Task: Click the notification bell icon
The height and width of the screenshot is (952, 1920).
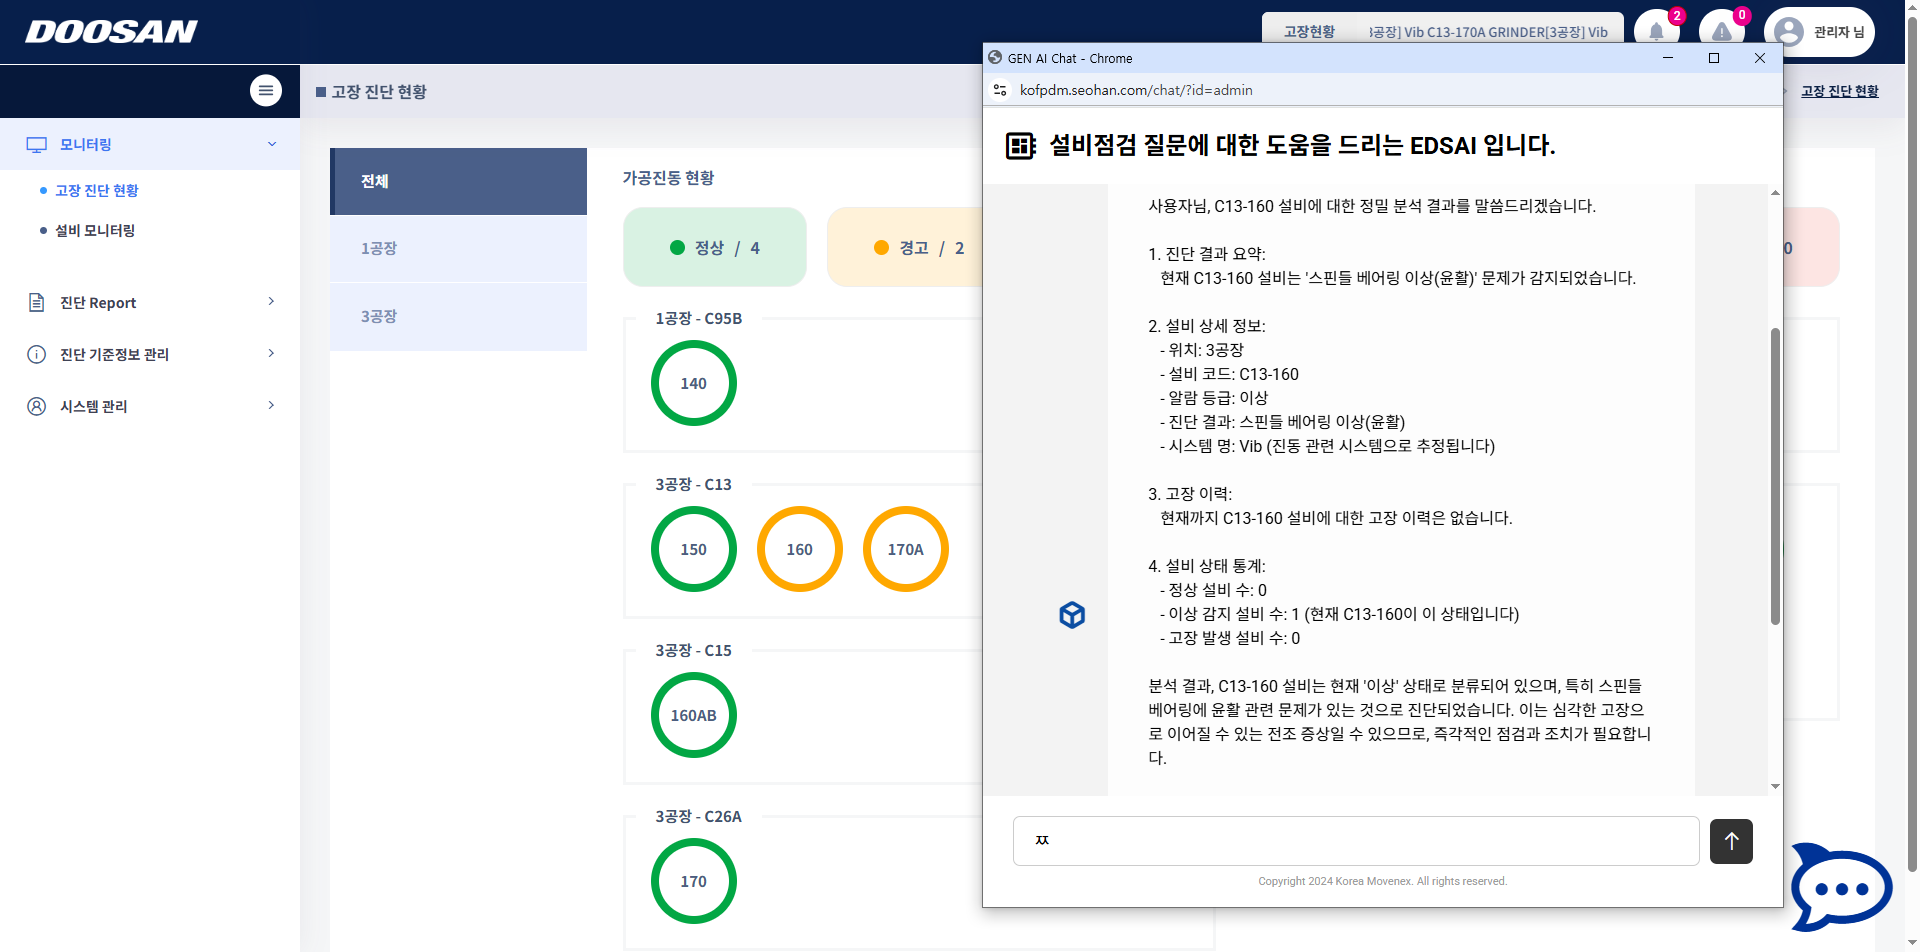Action: tap(1656, 32)
